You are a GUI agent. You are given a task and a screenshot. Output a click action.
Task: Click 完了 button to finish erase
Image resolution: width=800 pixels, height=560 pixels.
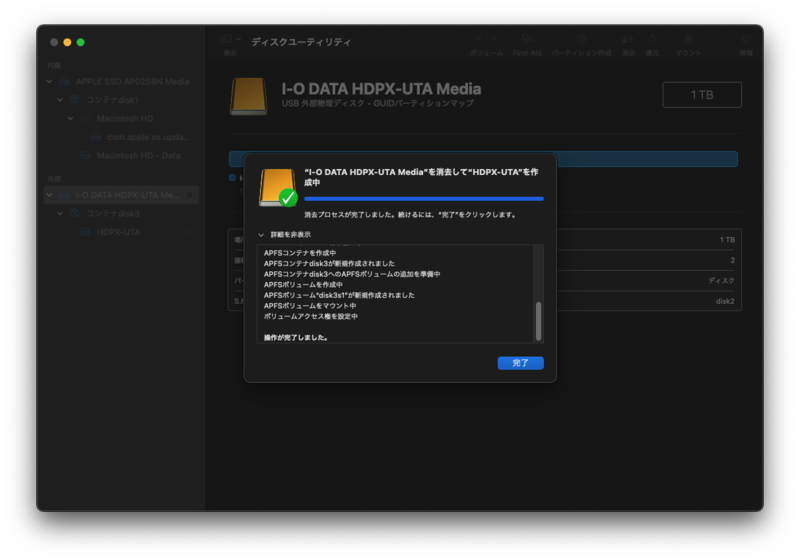520,363
